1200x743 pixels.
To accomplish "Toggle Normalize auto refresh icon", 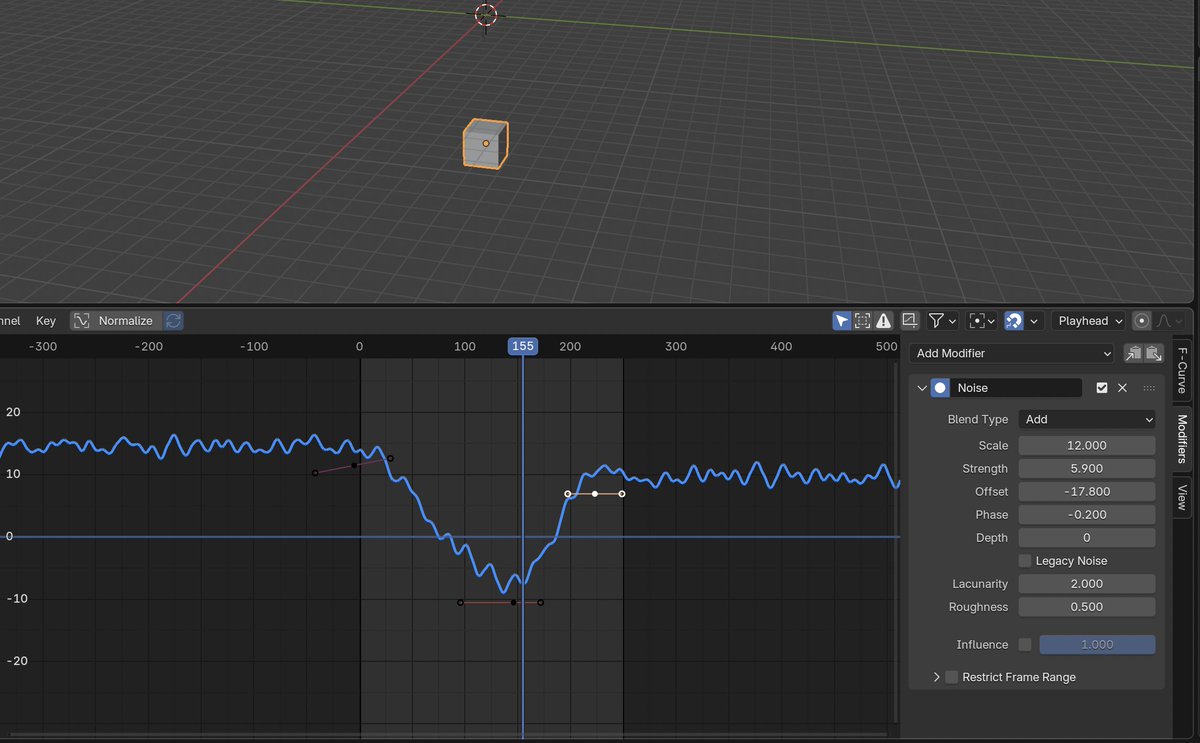I will (173, 321).
